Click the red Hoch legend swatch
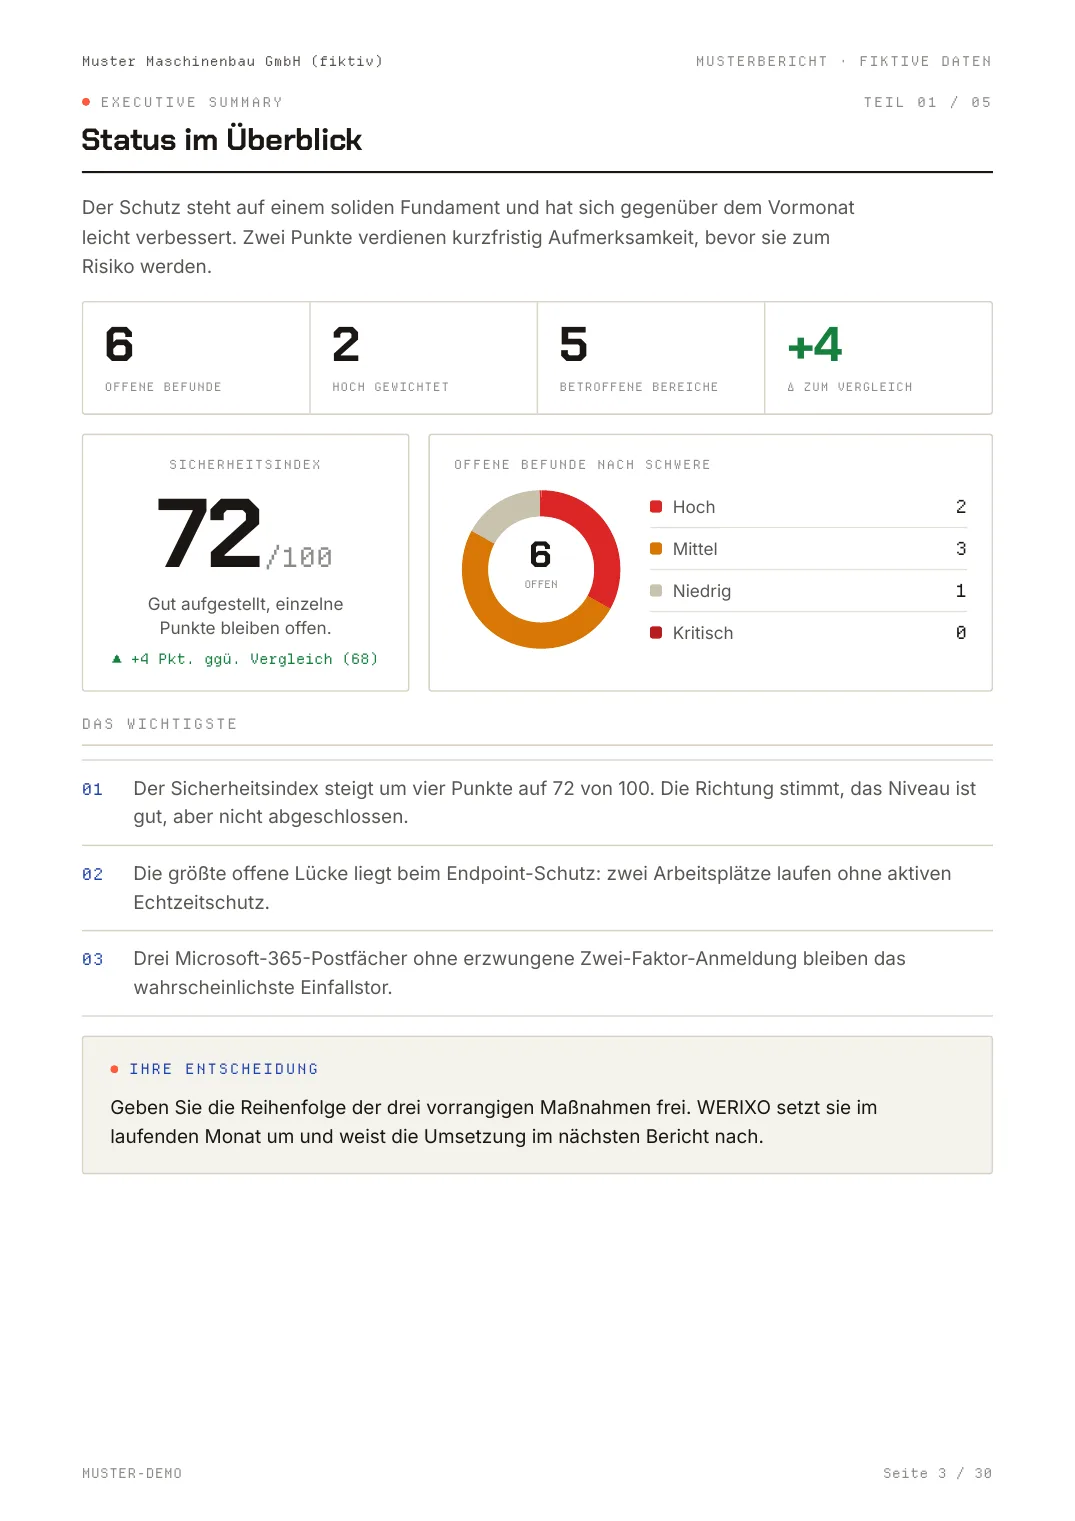This screenshot has height=1521, width=1075. (x=656, y=507)
